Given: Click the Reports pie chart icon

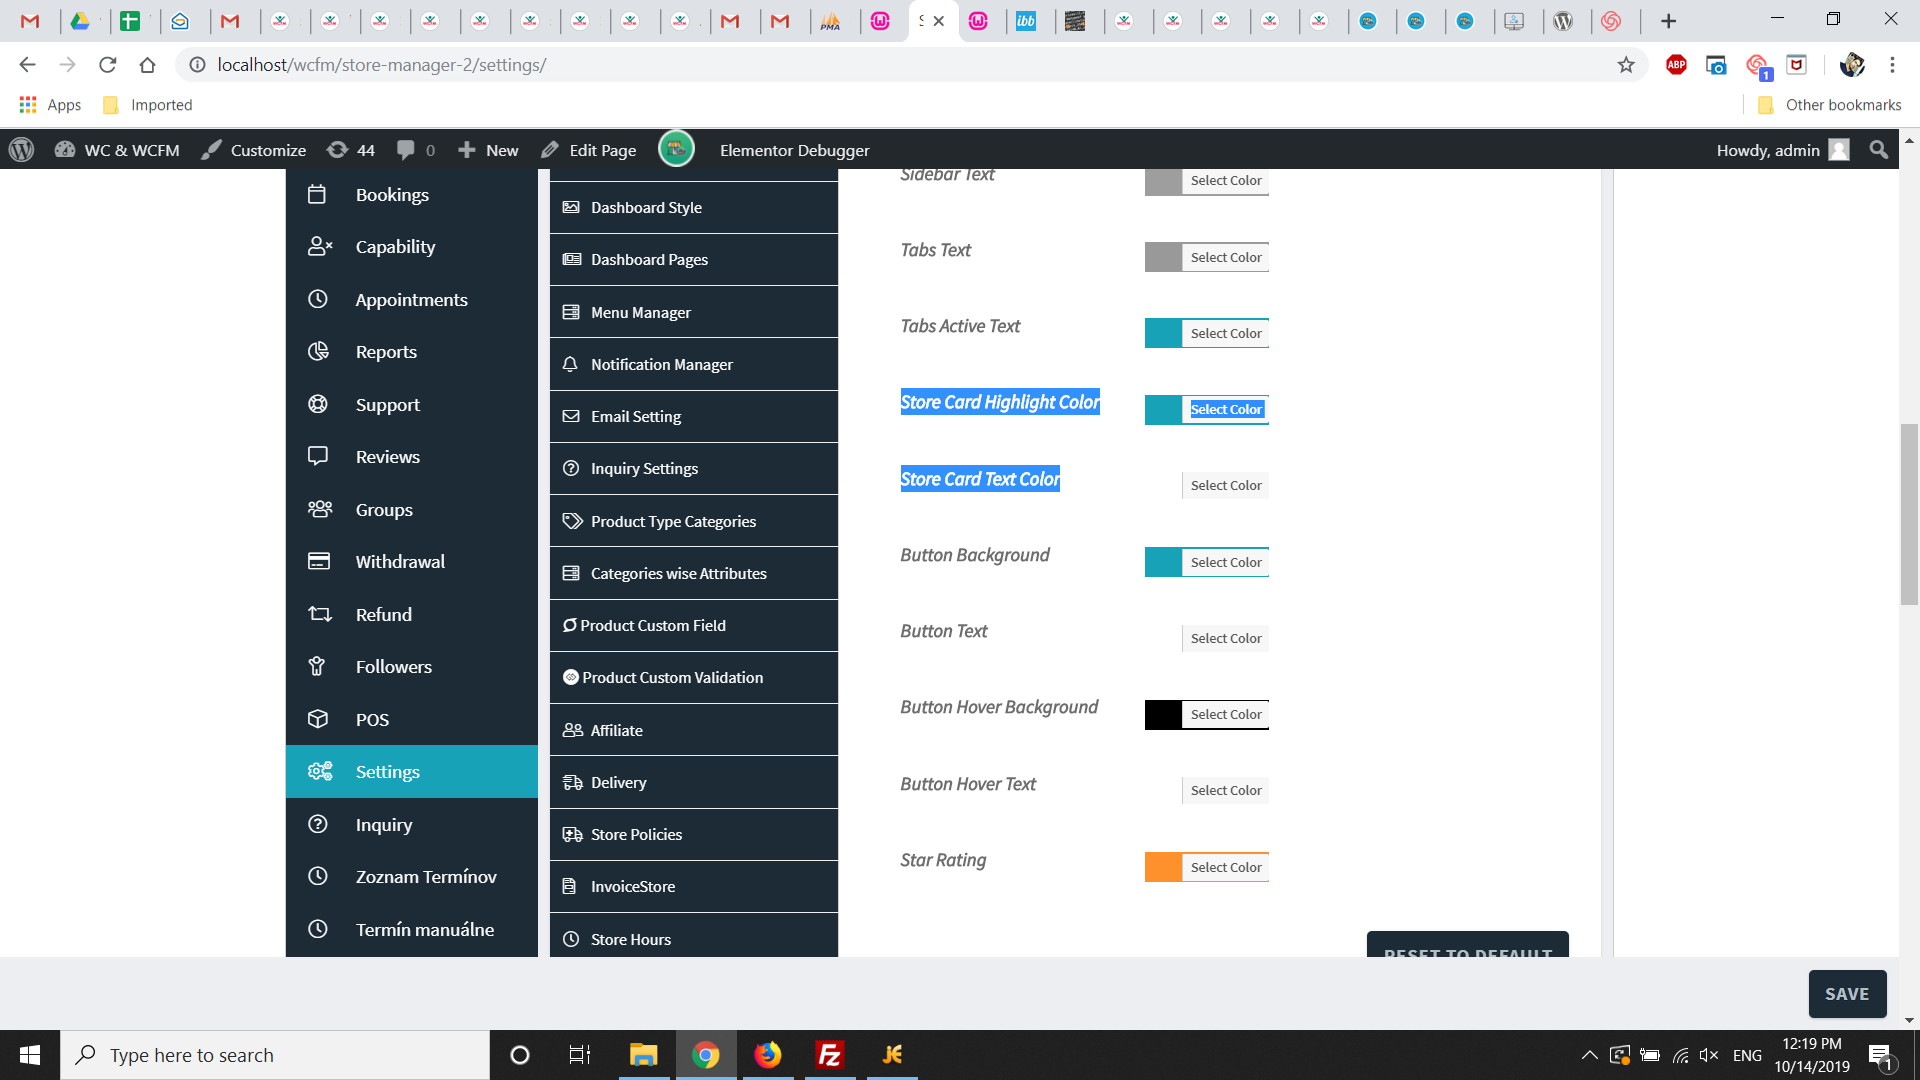Looking at the screenshot, I should tap(318, 351).
